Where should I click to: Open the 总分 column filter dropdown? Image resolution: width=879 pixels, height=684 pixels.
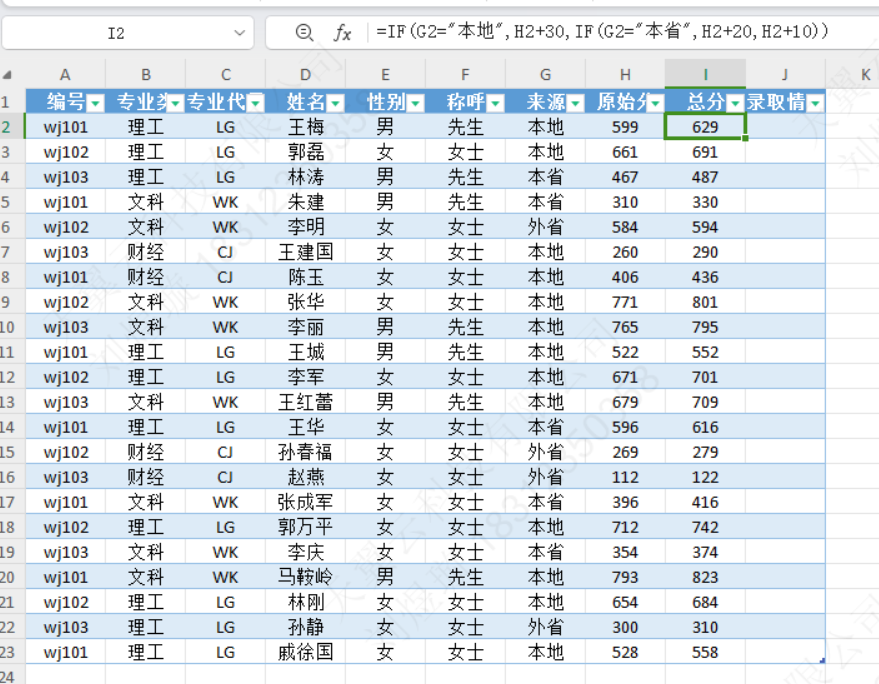point(735,103)
